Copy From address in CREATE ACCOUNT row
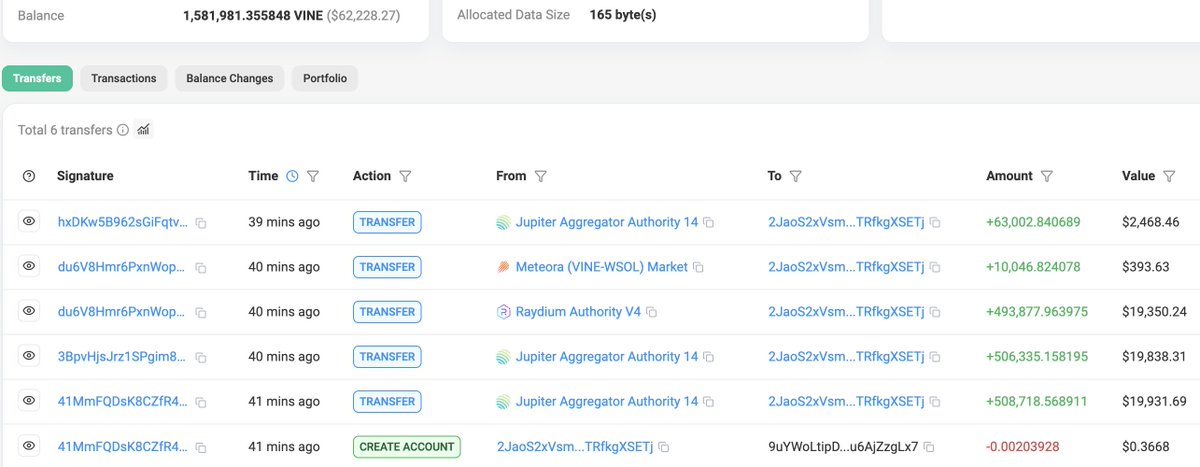The width and height of the screenshot is (1200, 467). (x=663, y=447)
